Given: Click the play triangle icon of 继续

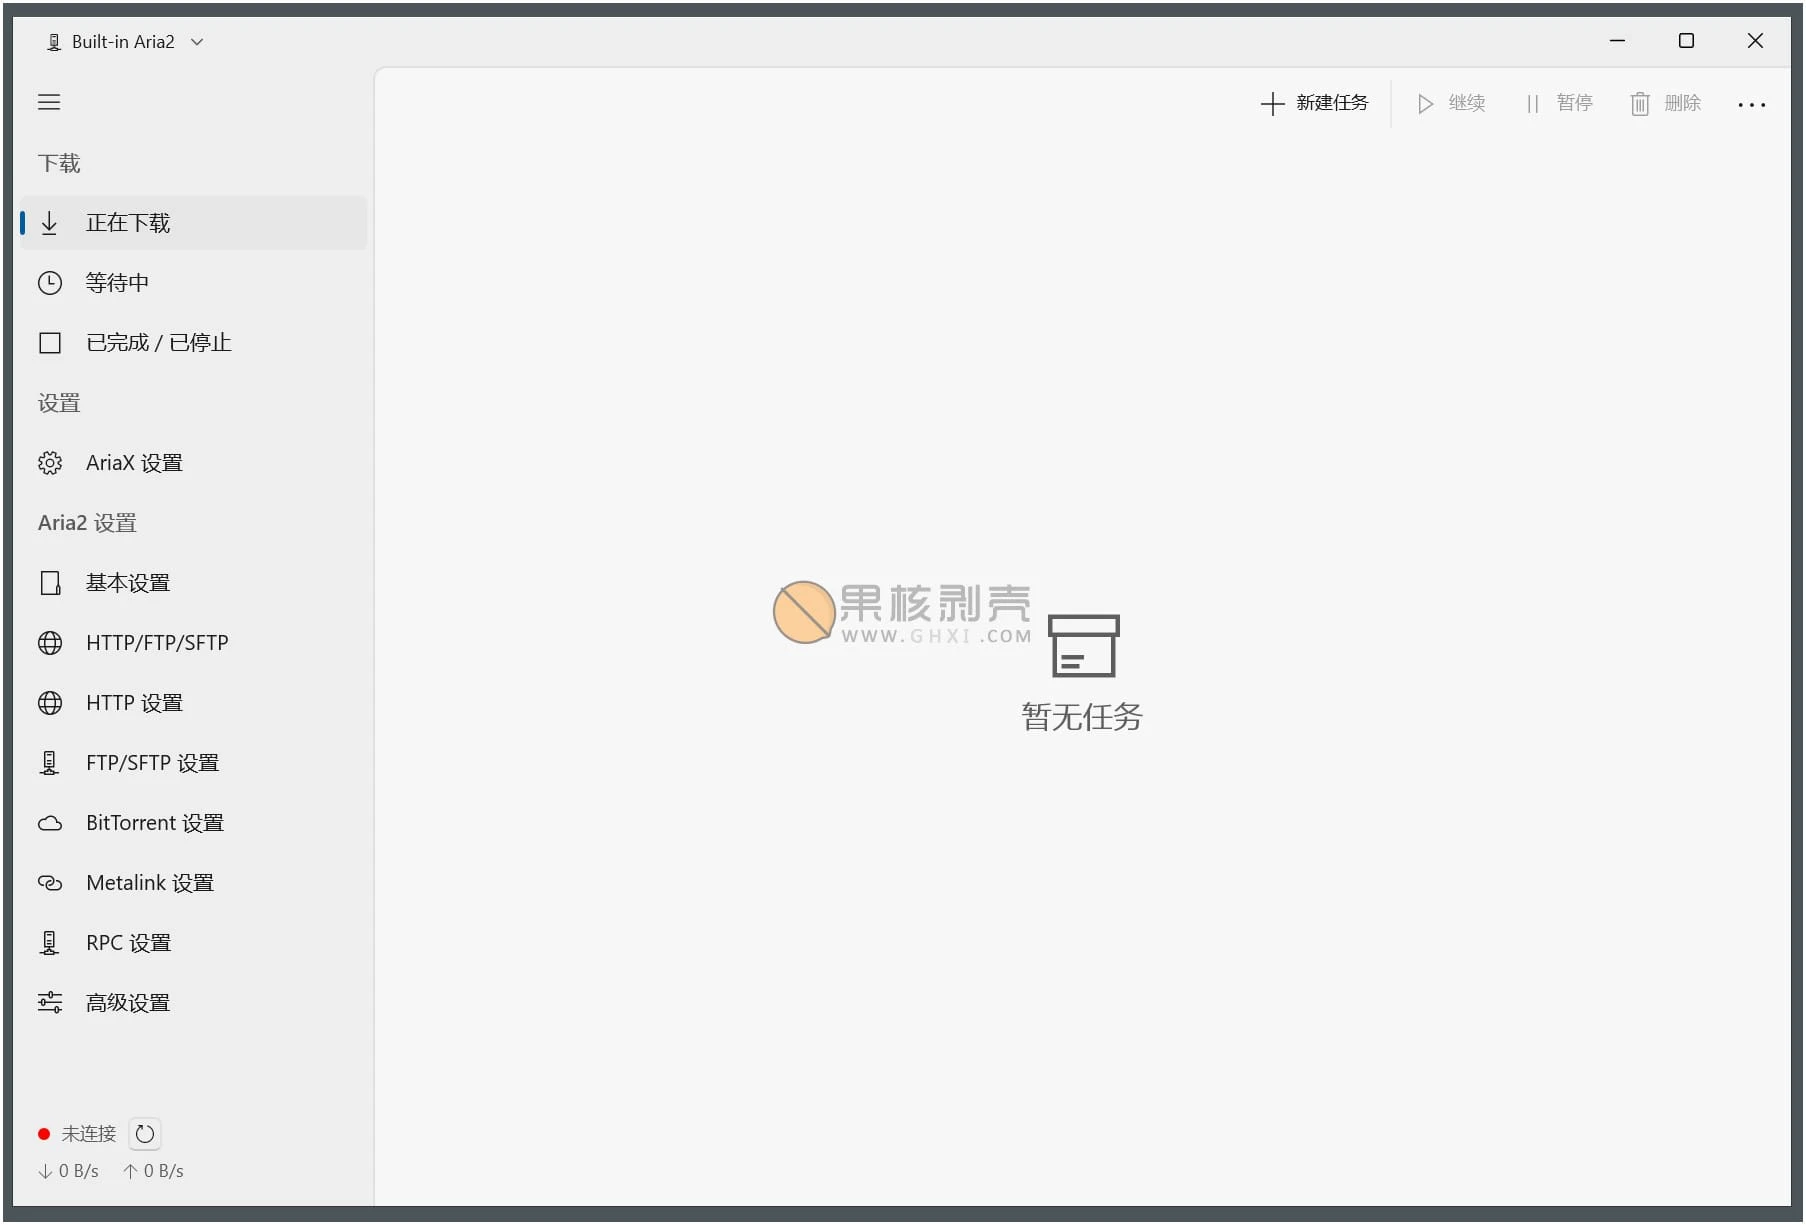Looking at the screenshot, I should [1425, 104].
